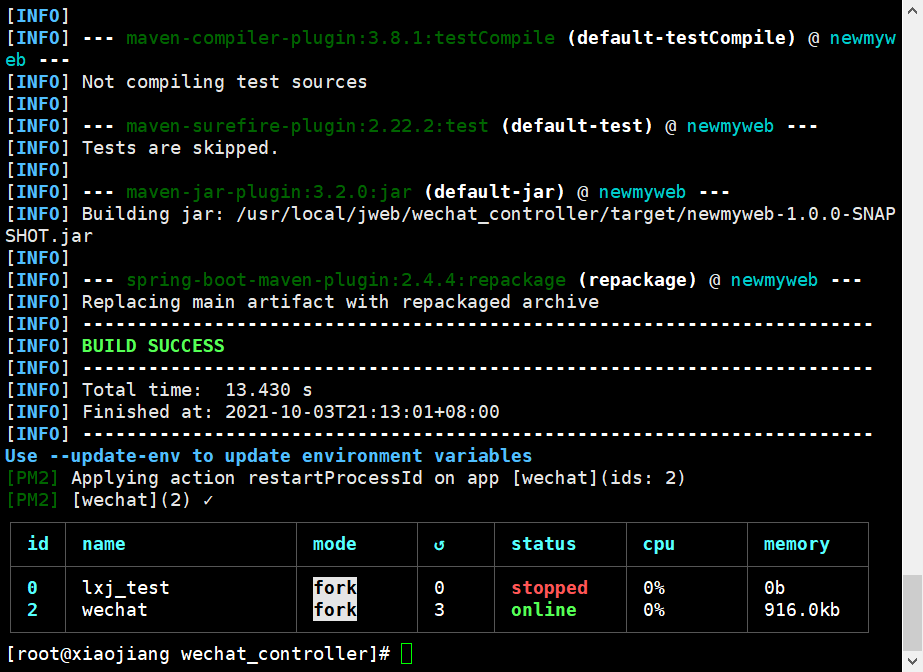The height and width of the screenshot is (672, 923).
Task: Click the spring-boot-maven-plugin:2.4.4:repackage text
Action: [346, 280]
